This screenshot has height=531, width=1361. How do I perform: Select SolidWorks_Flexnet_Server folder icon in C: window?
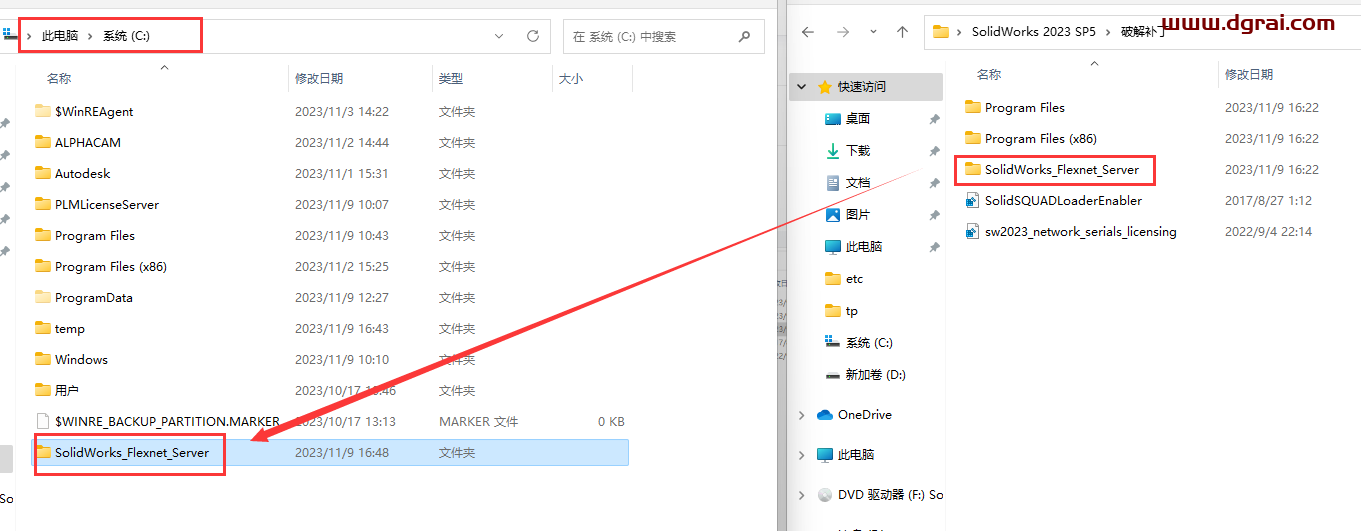click(x=43, y=452)
